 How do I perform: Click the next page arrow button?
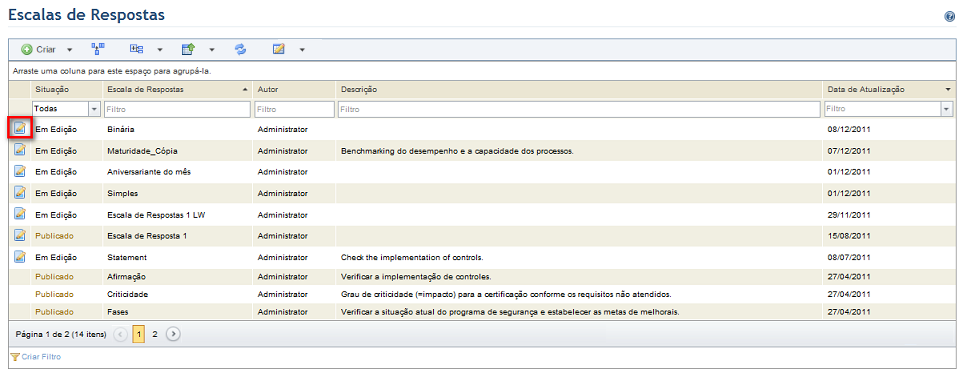173,335
